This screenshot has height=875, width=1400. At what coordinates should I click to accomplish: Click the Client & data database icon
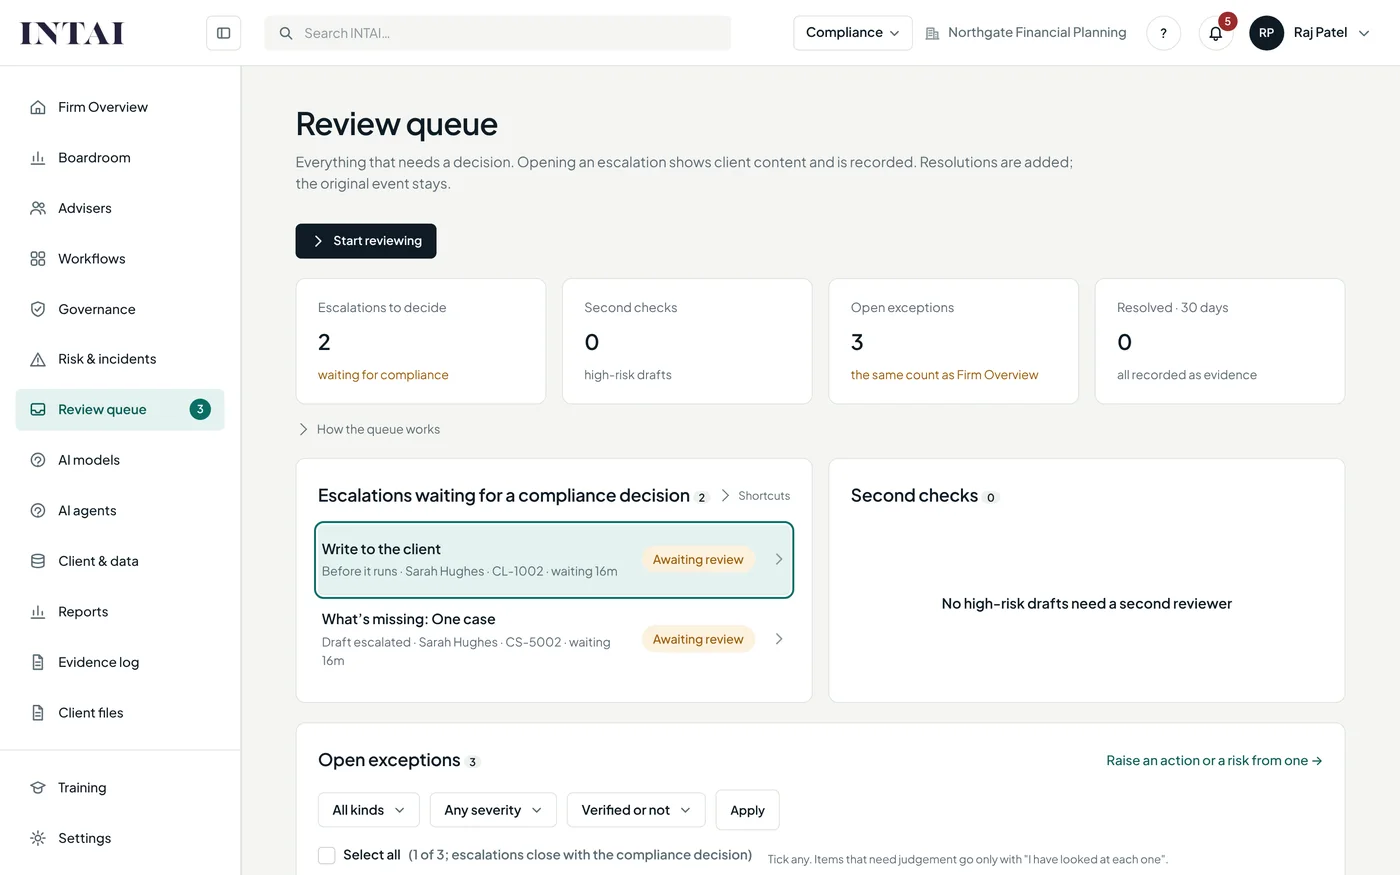point(38,561)
